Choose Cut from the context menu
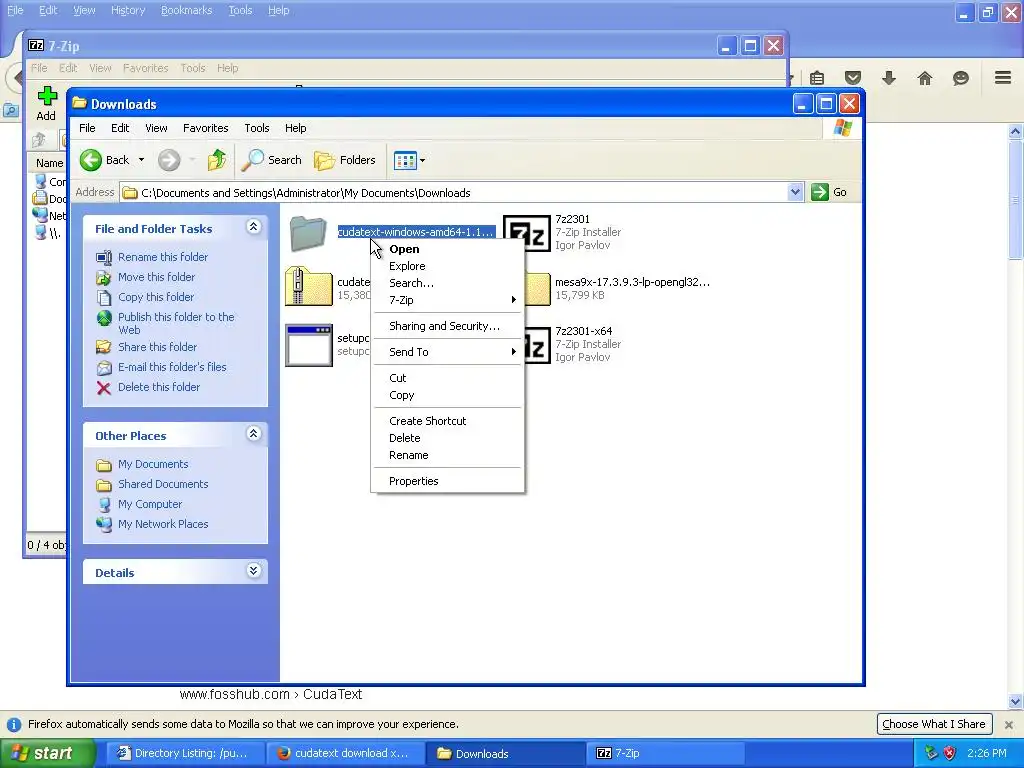Screen dimensions: 1024x768 point(447,378)
